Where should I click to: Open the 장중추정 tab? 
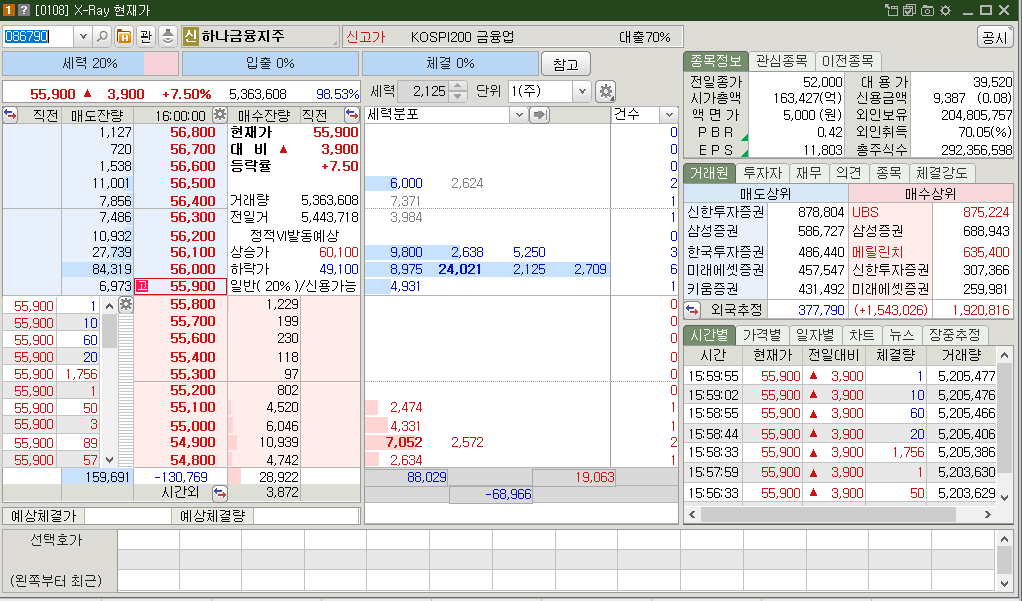(x=955, y=335)
